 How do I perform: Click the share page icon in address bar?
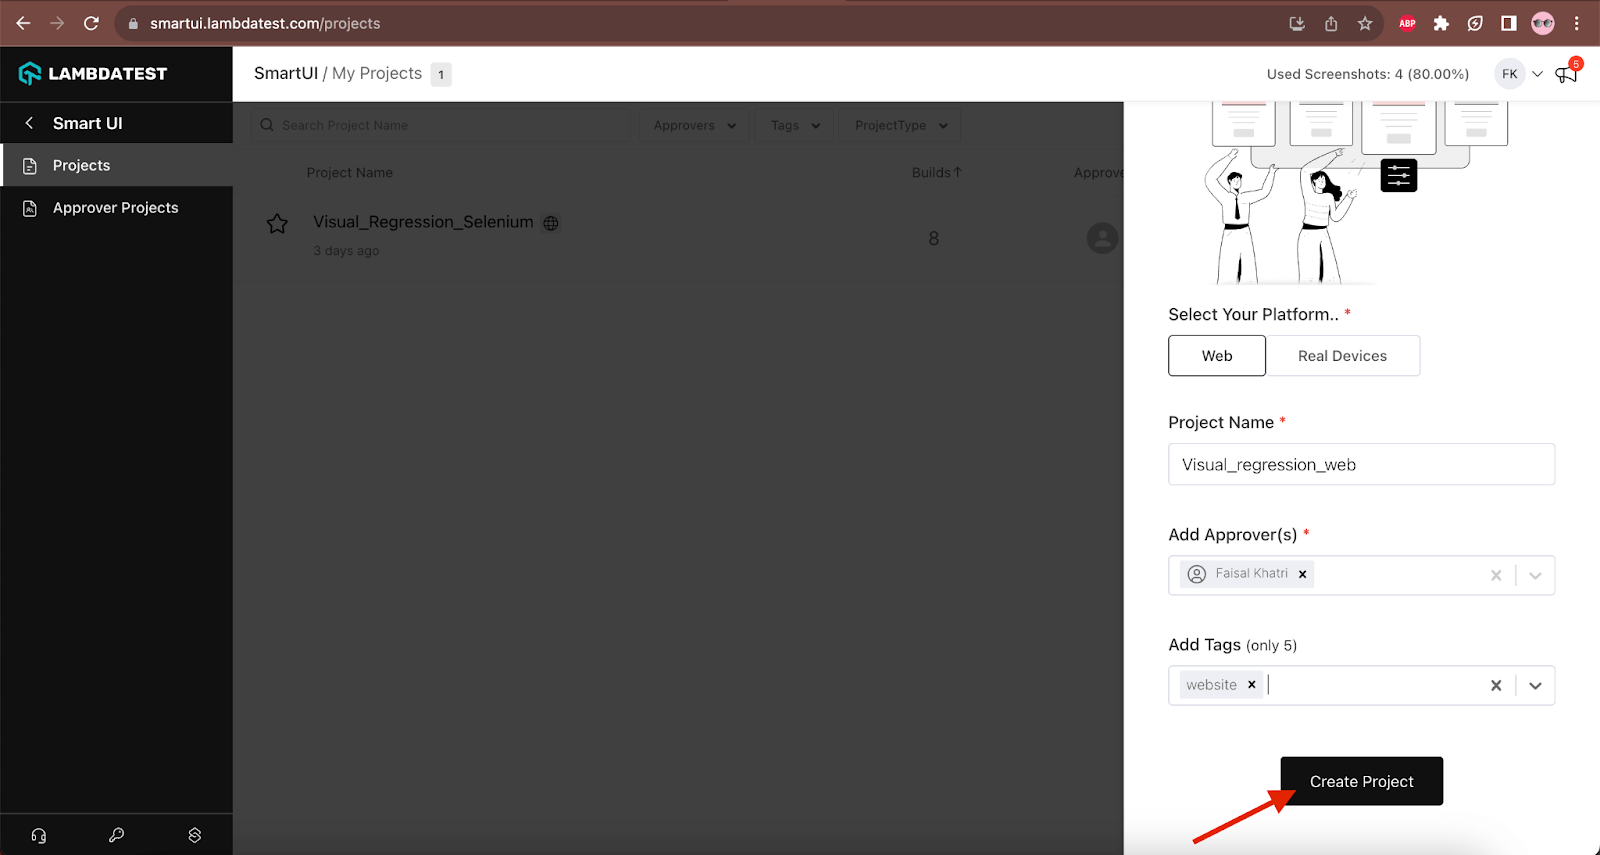[1331, 23]
